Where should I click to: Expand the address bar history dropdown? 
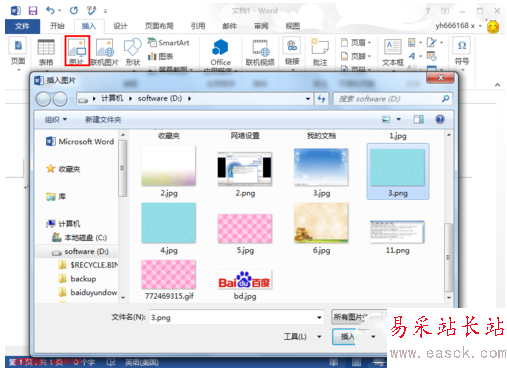click(308, 99)
